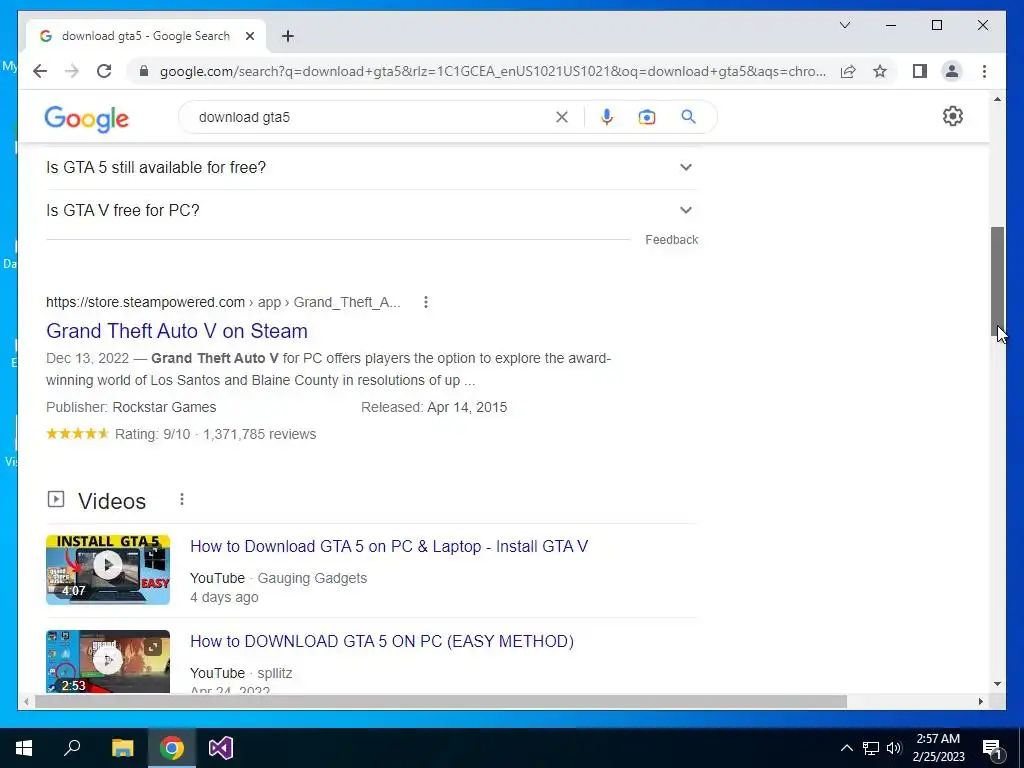Click the scroll down arrow

pyautogui.click(x=997, y=684)
